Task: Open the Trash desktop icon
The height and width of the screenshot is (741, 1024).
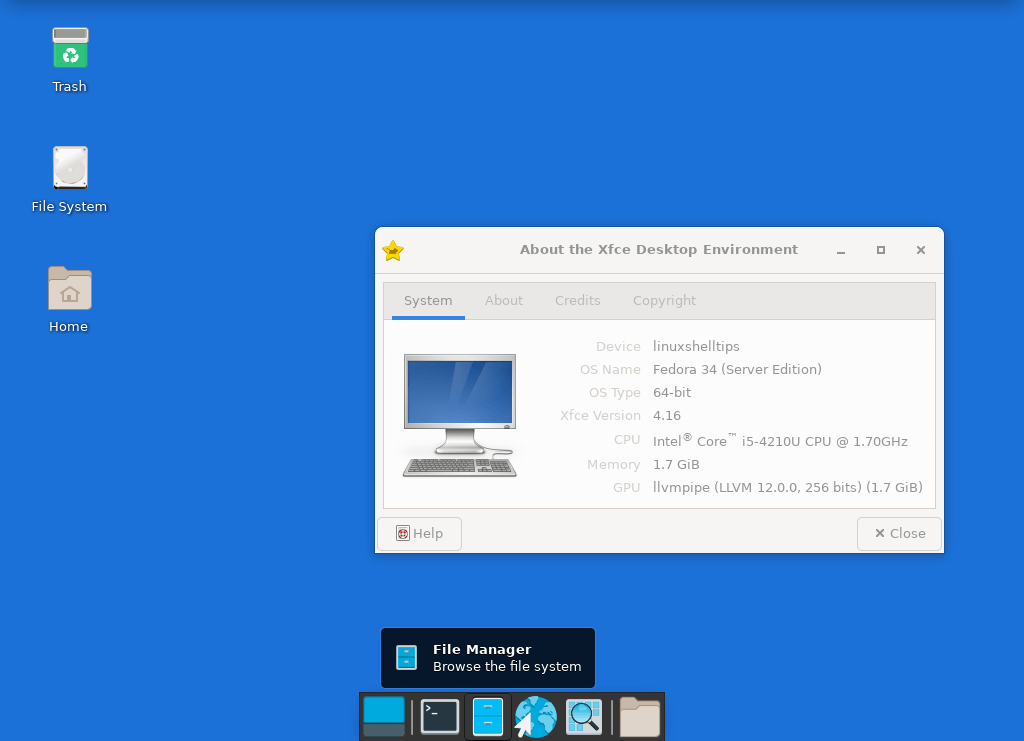Action: [x=70, y=48]
